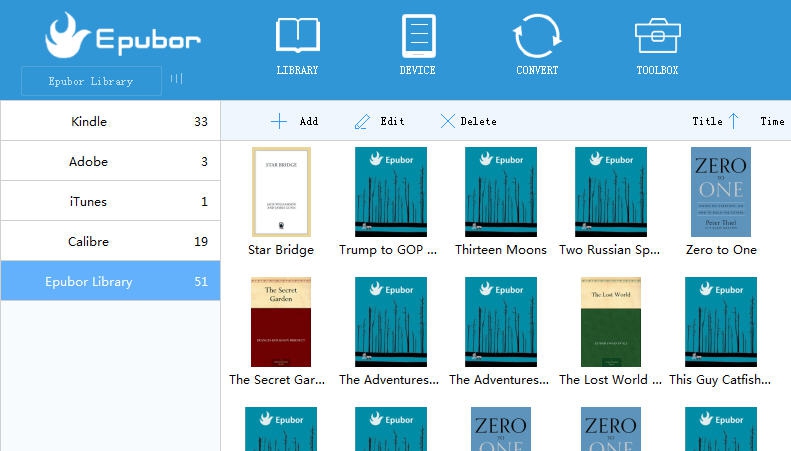The image size is (791, 451).
Task: Click the Delete text button
Action: tap(478, 121)
